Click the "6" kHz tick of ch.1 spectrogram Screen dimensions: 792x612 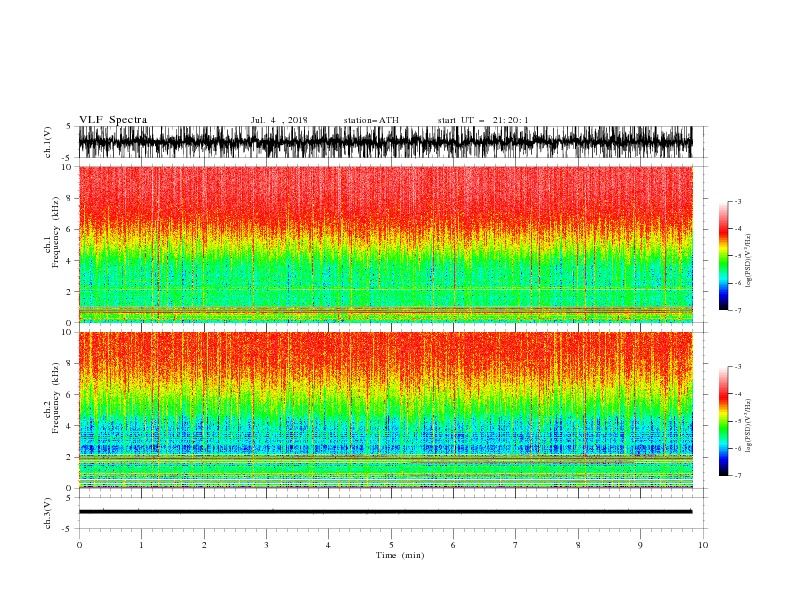coord(70,229)
